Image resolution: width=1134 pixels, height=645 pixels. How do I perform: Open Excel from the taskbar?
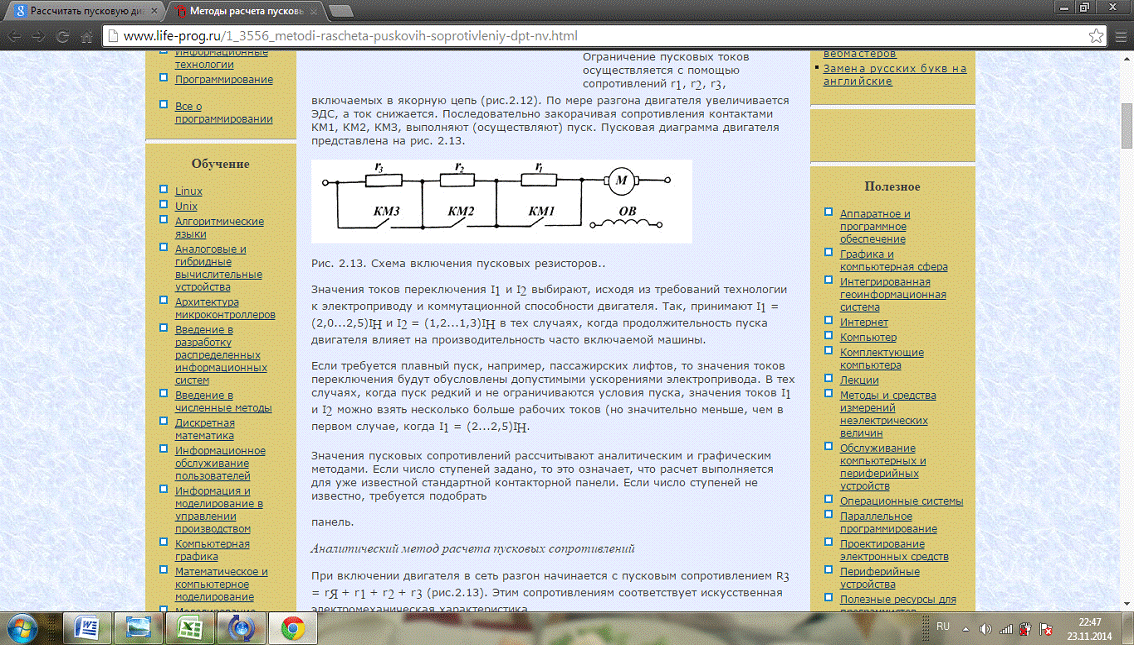189,628
